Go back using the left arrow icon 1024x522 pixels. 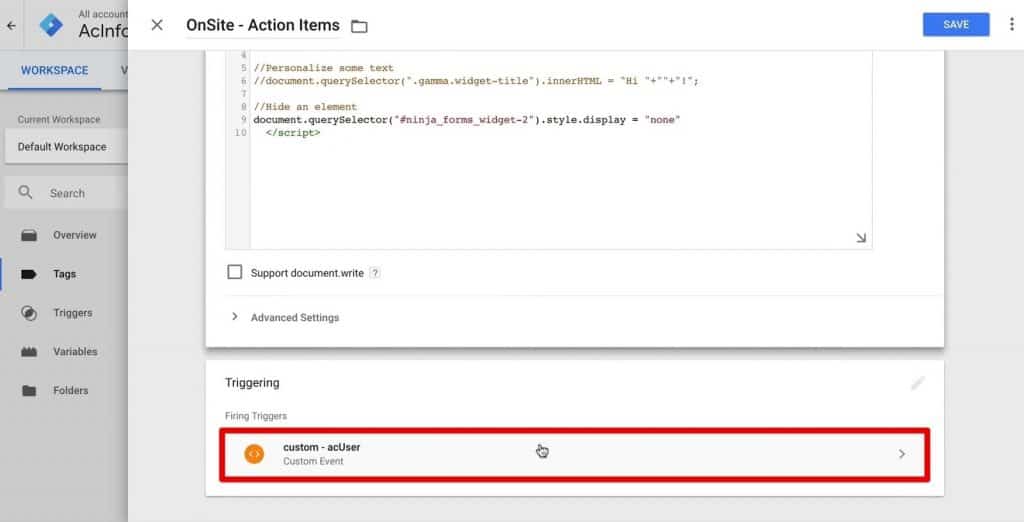[x=11, y=25]
